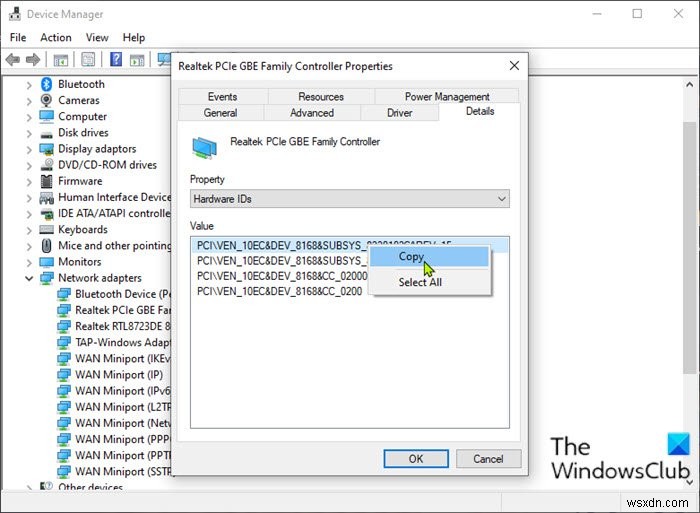Click the Device Manager title bar icon
Image resolution: width=700 pixels, height=513 pixels.
pos(15,14)
